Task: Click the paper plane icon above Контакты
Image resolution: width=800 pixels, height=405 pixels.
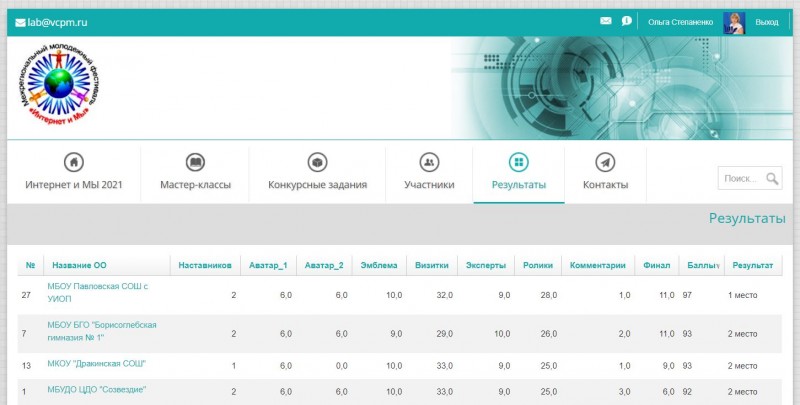Action: [x=605, y=162]
